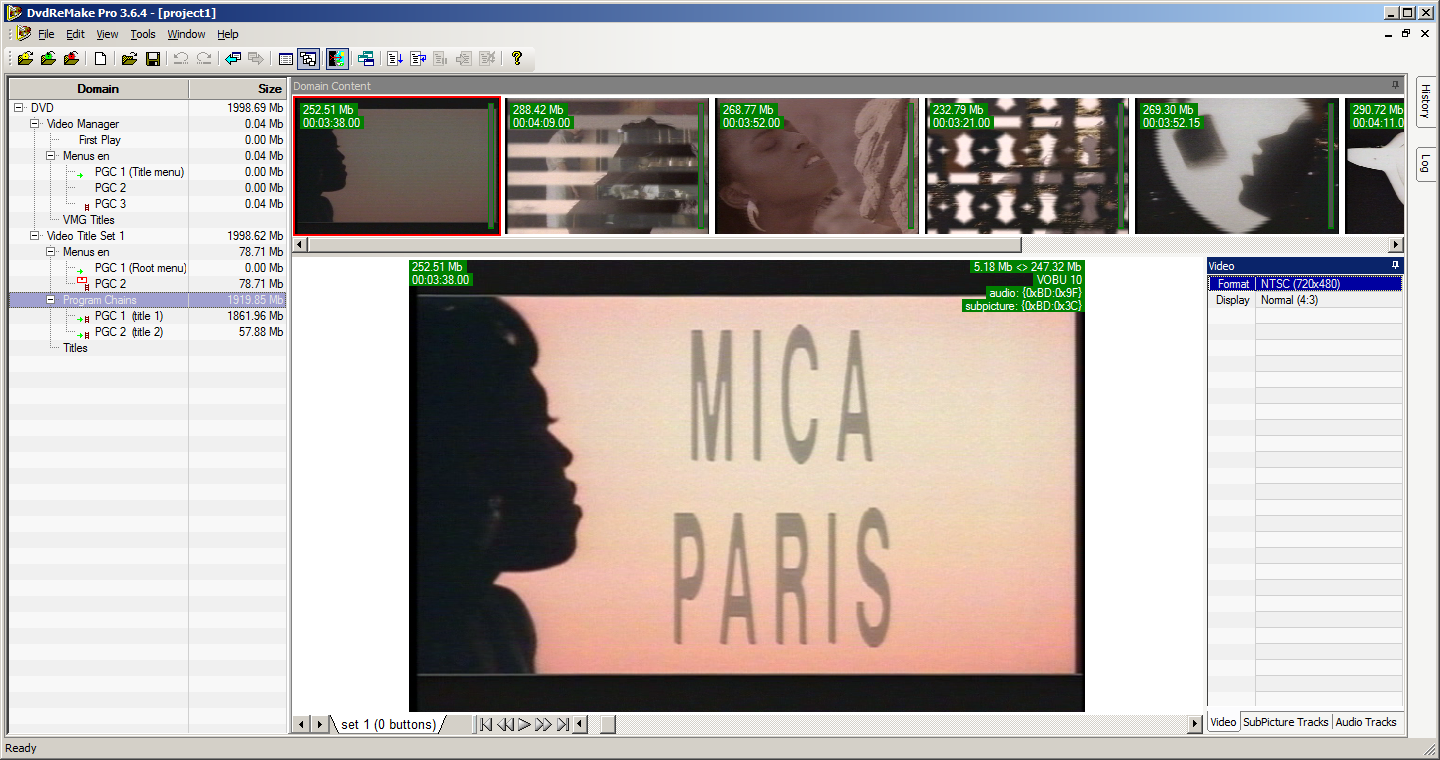Click the teal tree-structure toolbar icon
Image resolution: width=1440 pixels, height=760 pixels.
click(x=365, y=59)
